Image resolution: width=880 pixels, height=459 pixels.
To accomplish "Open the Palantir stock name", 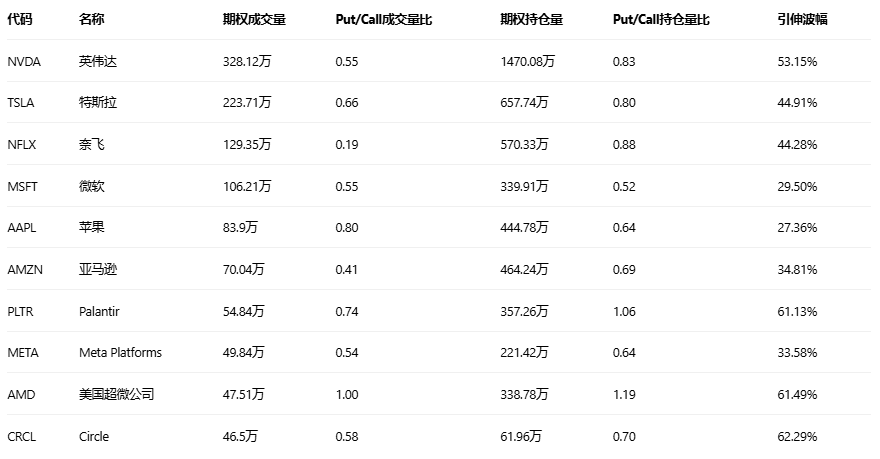I will [98, 311].
